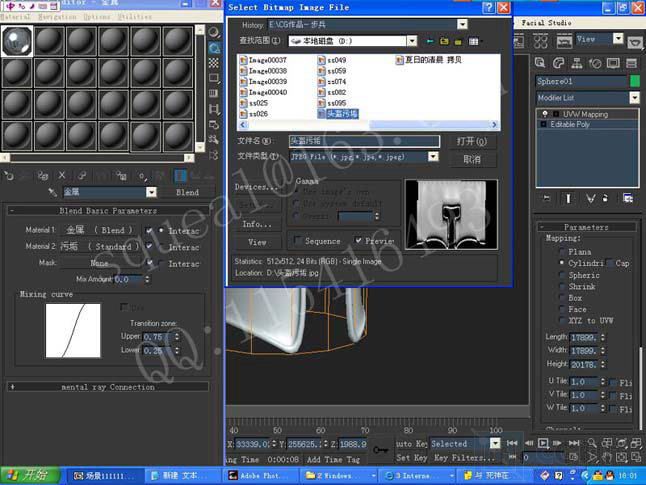Toggle the Material 1 enable checkbox
This screenshot has width=646, height=485.
click(149, 230)
